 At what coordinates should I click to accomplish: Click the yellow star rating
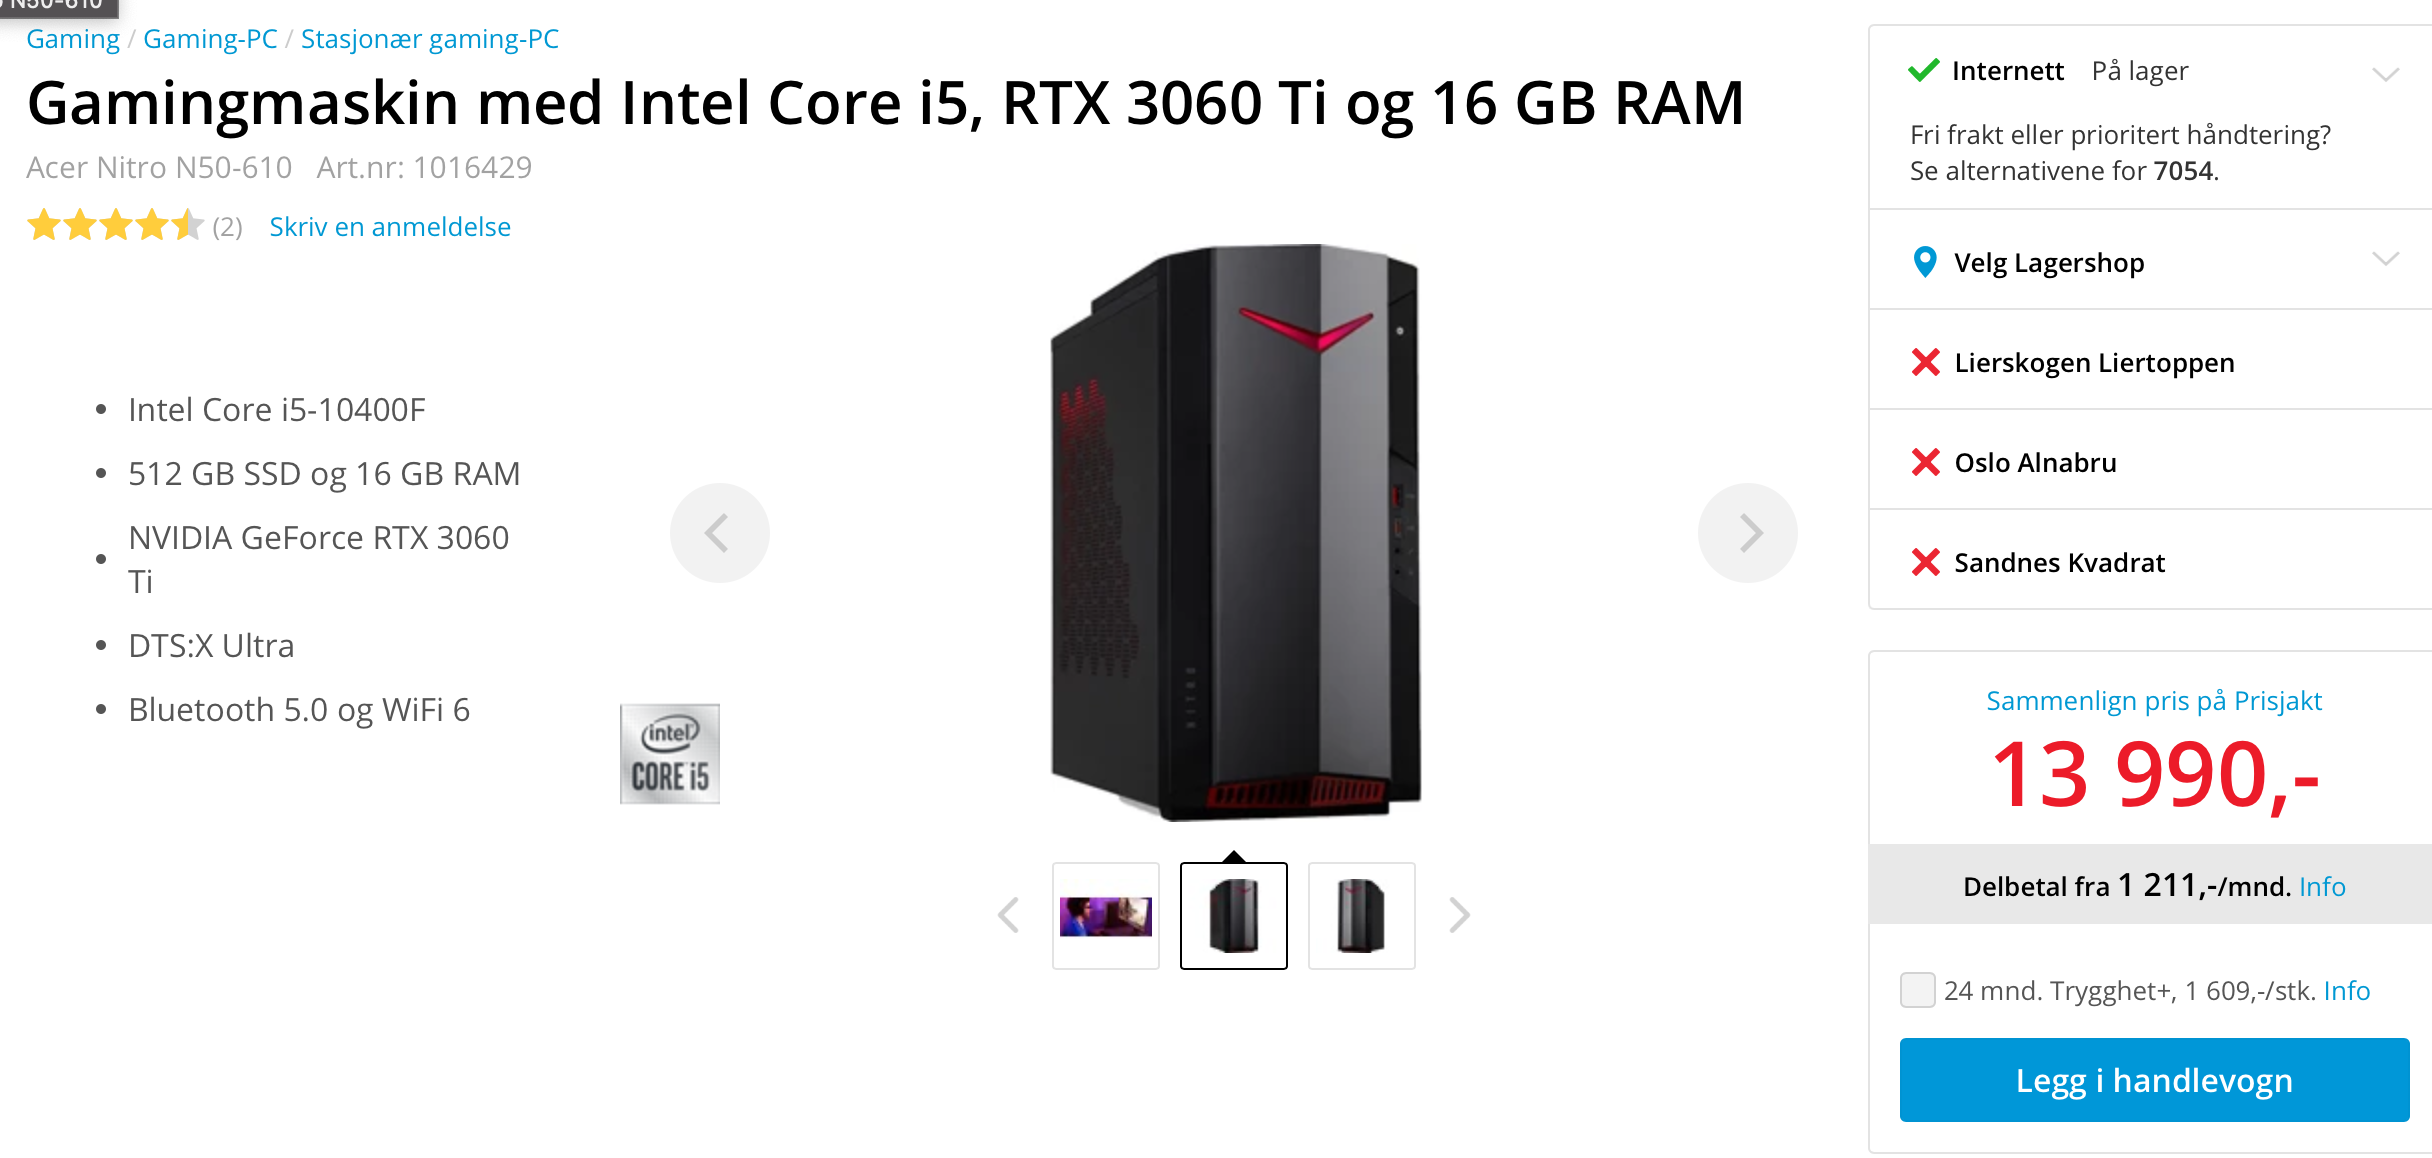115,226
